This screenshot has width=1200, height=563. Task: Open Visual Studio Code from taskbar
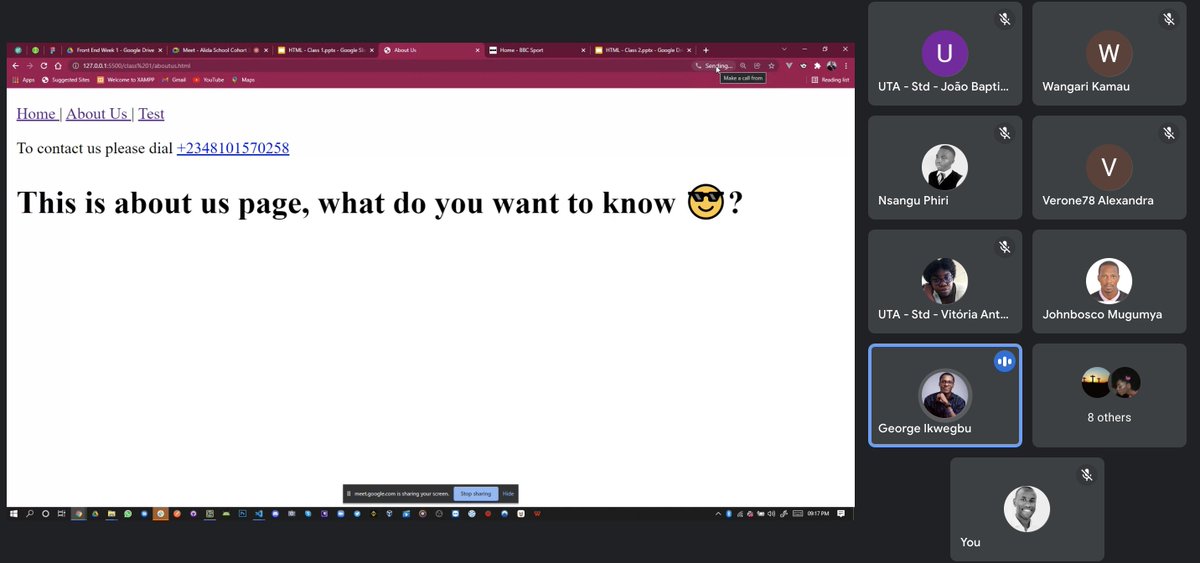(x=258, y=513)
